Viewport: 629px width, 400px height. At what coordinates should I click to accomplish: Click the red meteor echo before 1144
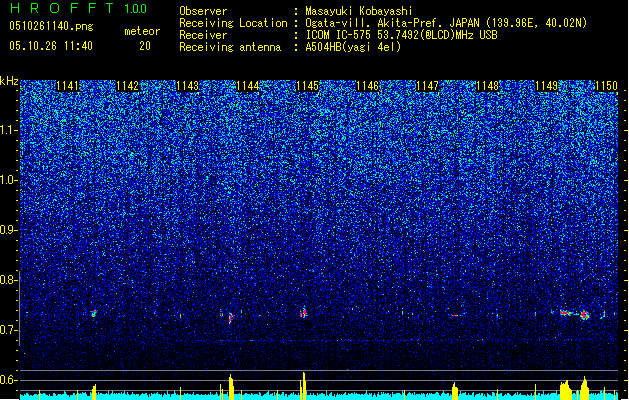tap(231, 319)
